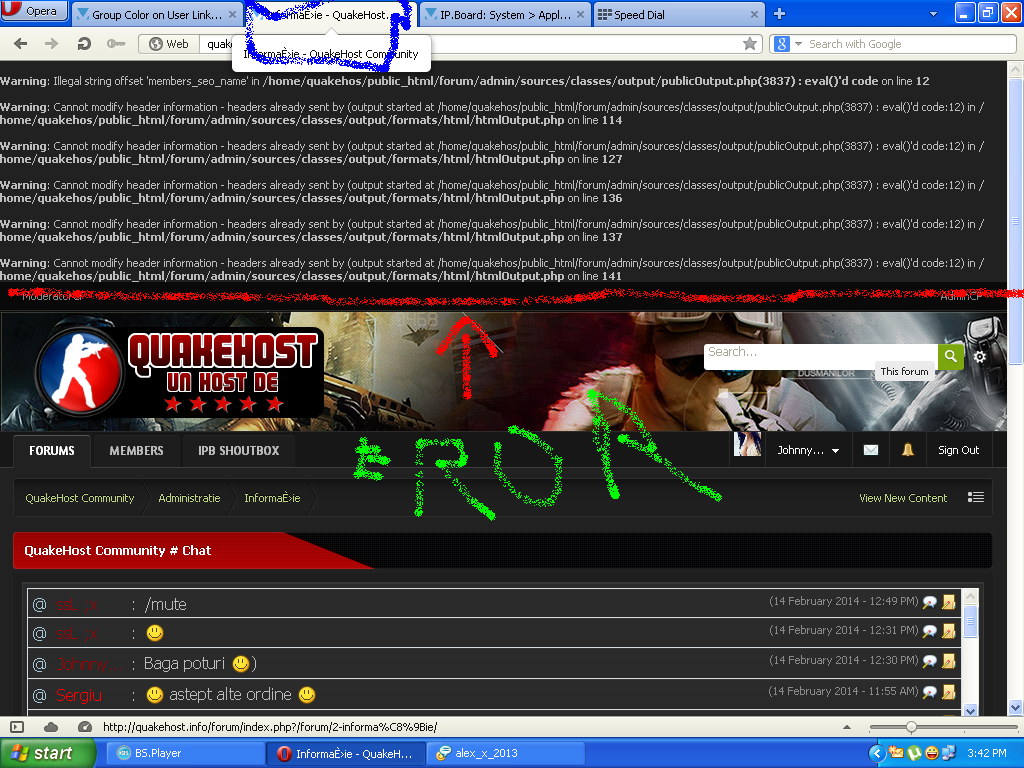Close the Speed Dial tab
This screenshot has height=768, width=1024.
tap(754, 14)
